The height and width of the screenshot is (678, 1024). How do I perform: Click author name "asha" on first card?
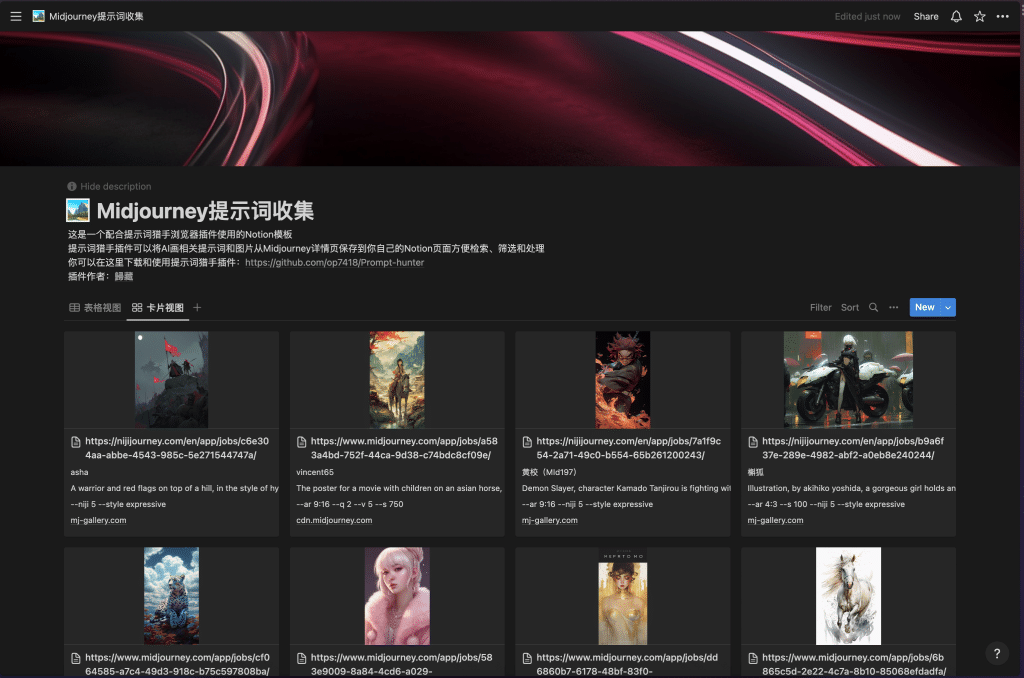[79, 472]
